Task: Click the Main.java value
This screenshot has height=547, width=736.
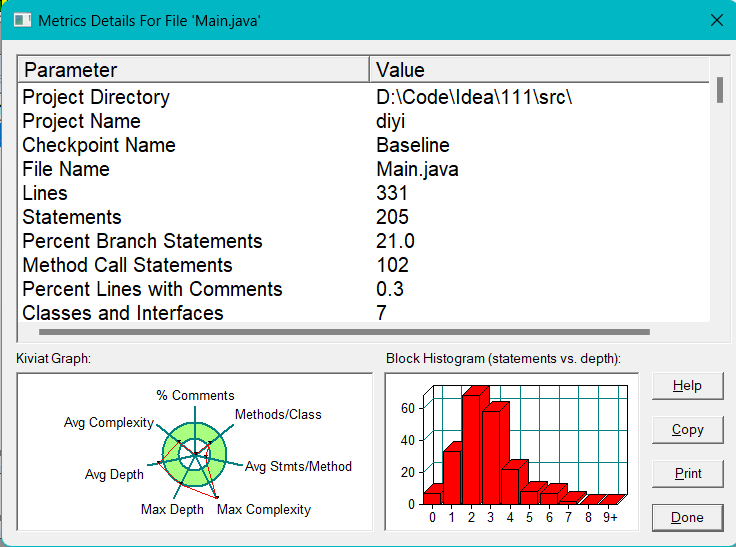Action: click(x=417, y=169)
